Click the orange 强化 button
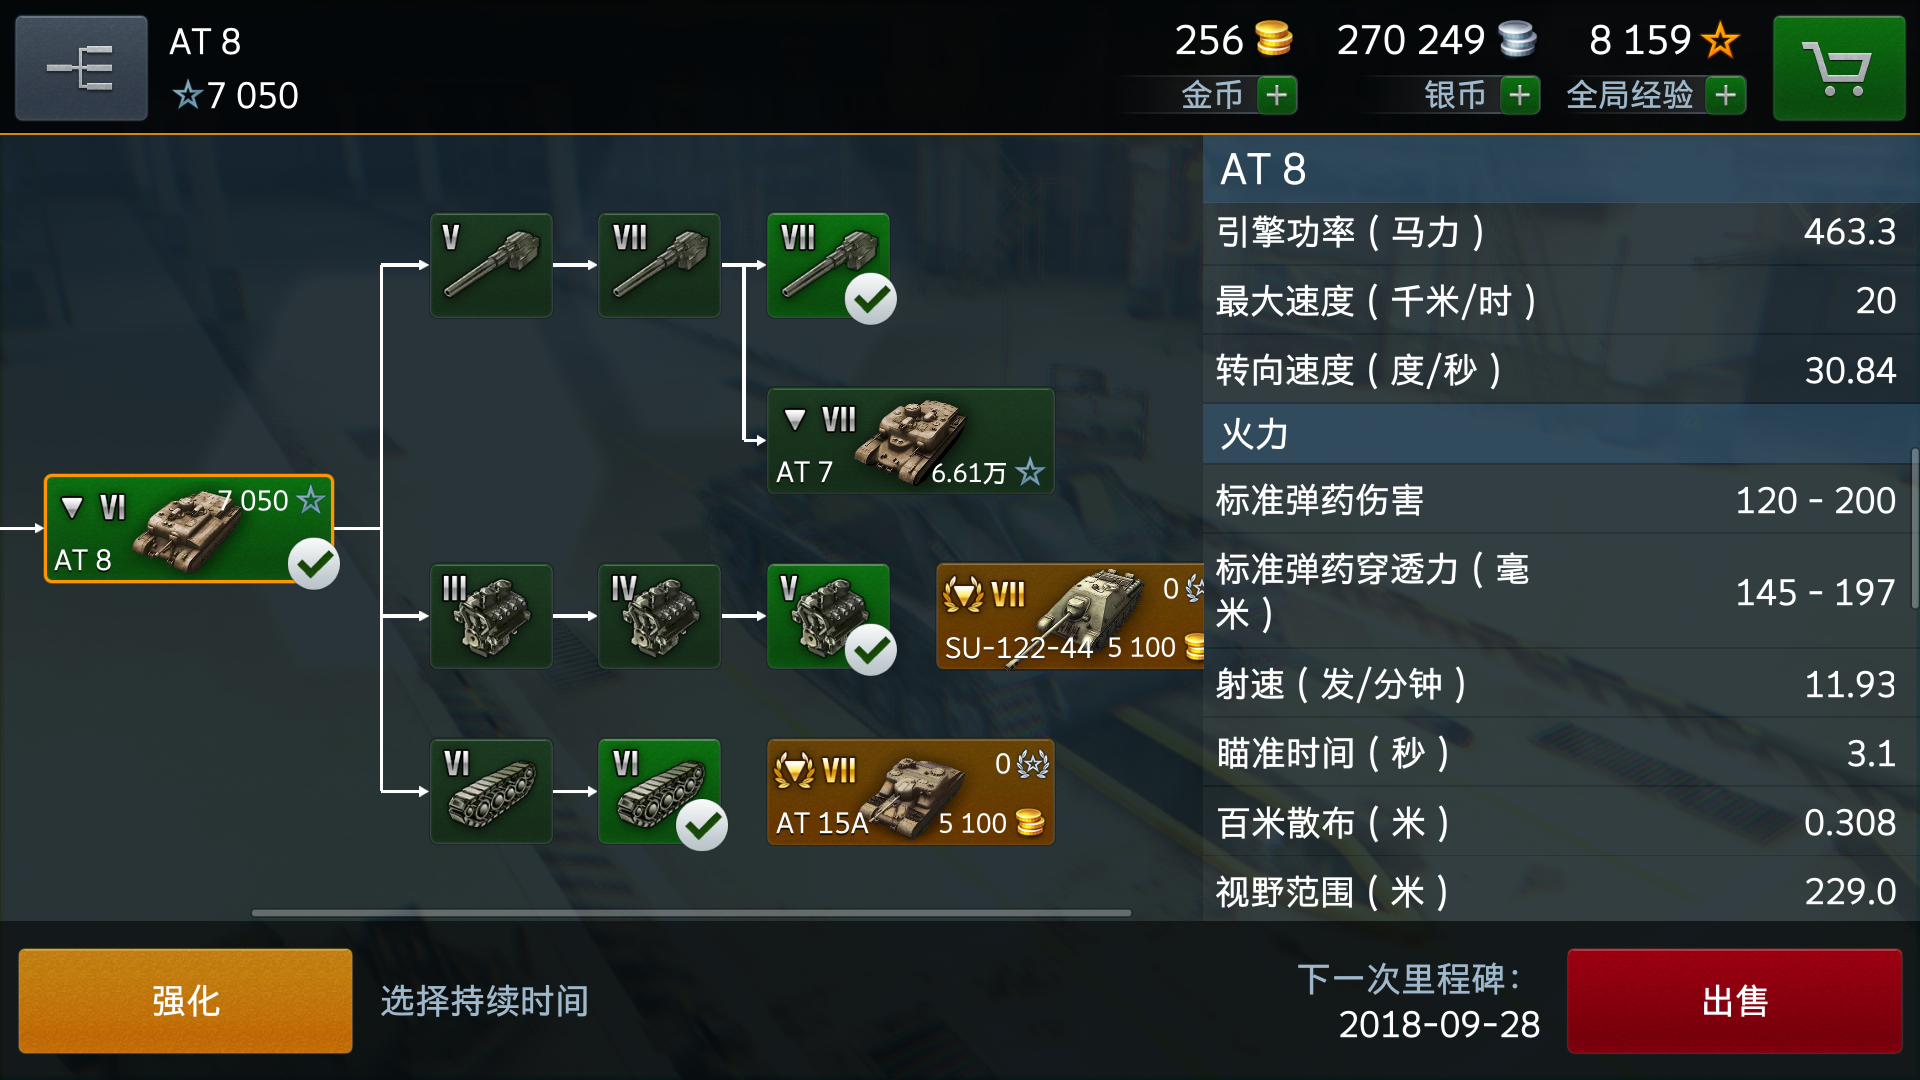This screenshot has height=1080, width=1920. 185,1001
